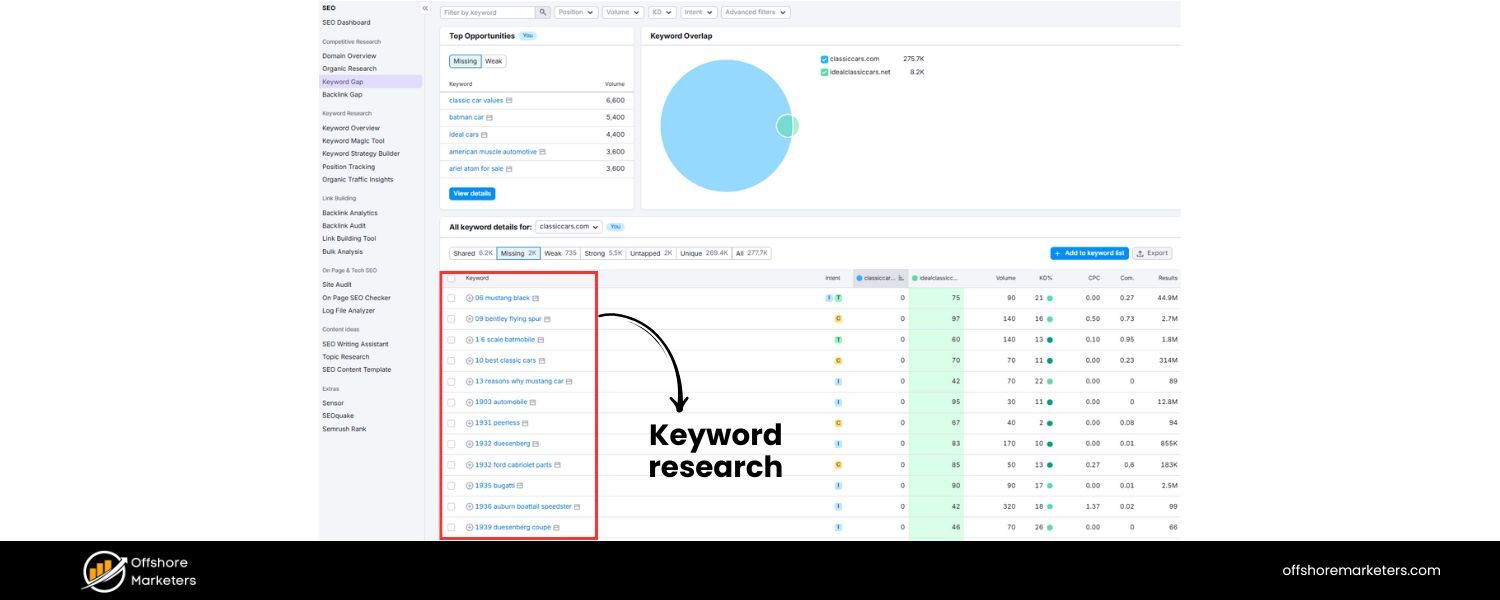Image resolution: width=1500 pixels, height=600 pixels.
Task: Select all keywords via header checkbox
Action: click(x=453, y=277)
